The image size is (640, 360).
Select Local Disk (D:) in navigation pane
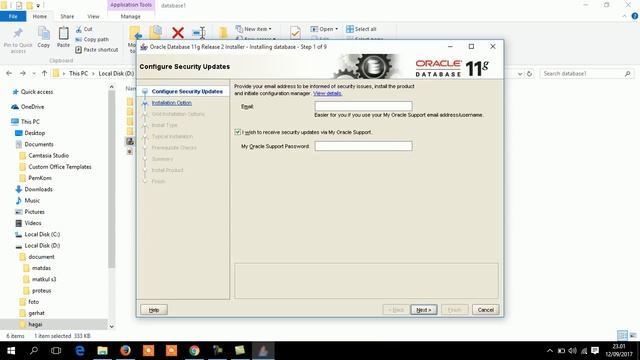coord(42,245)
